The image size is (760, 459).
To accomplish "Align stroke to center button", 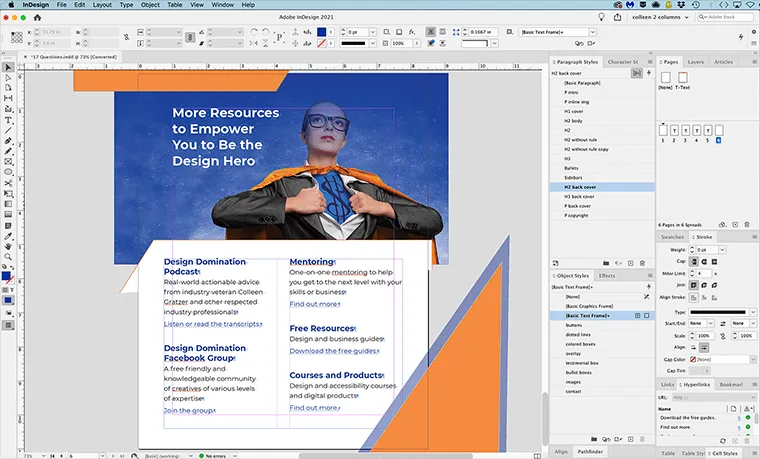I will (694, 298).
